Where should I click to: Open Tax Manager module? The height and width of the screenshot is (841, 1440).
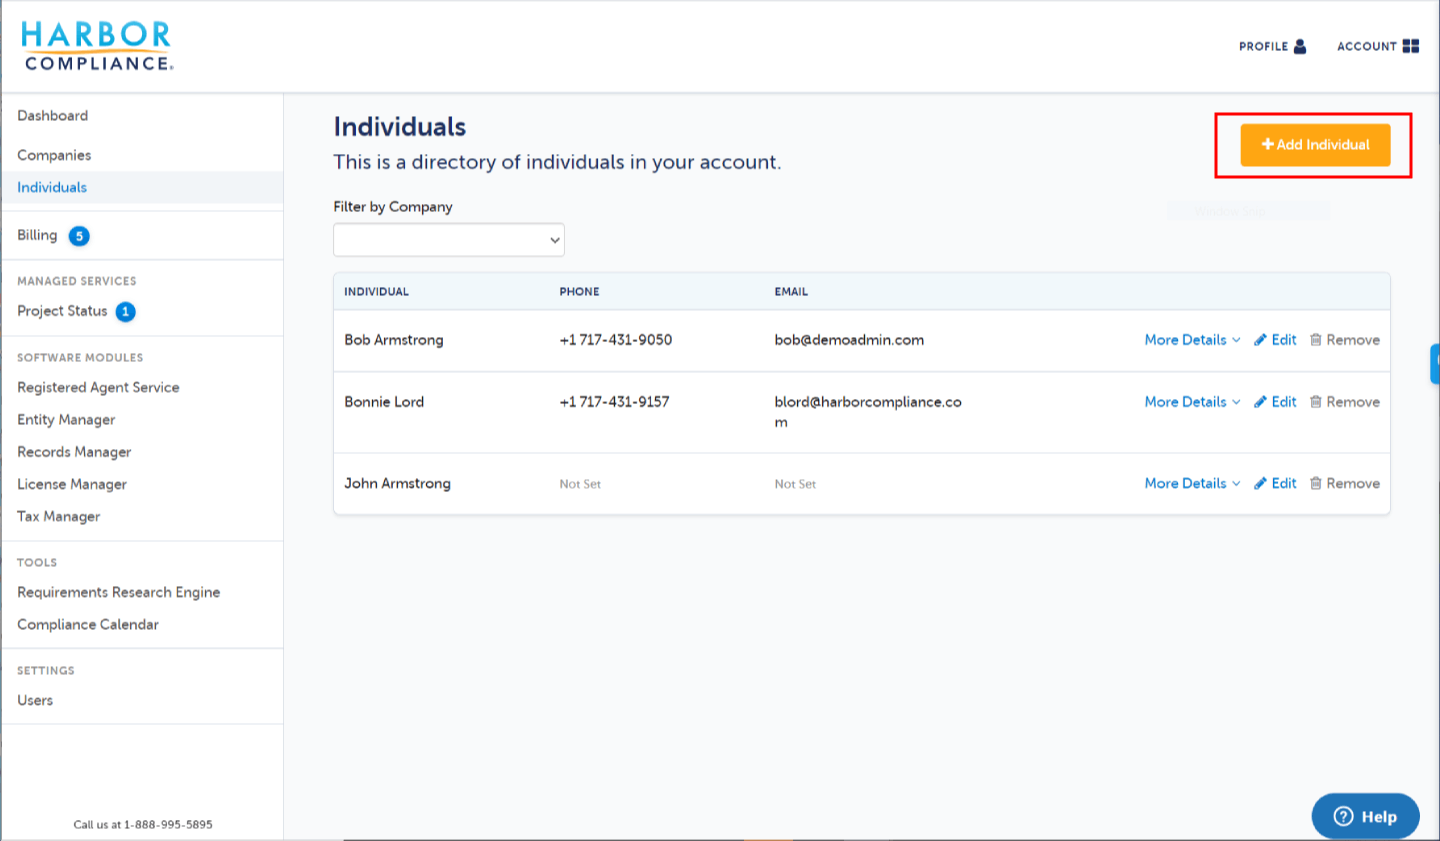(x=59, y=516)
